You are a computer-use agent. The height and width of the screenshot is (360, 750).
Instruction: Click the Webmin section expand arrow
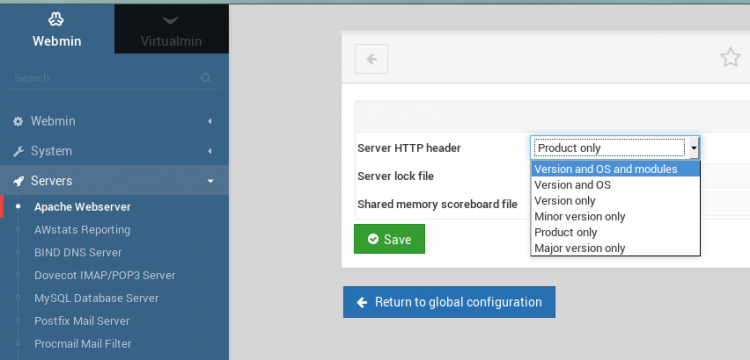point(210,122)
